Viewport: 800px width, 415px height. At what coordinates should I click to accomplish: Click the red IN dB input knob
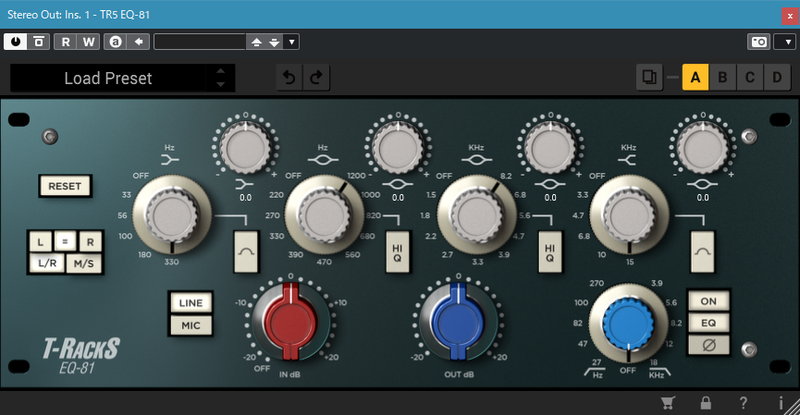[x=290, y=322]
